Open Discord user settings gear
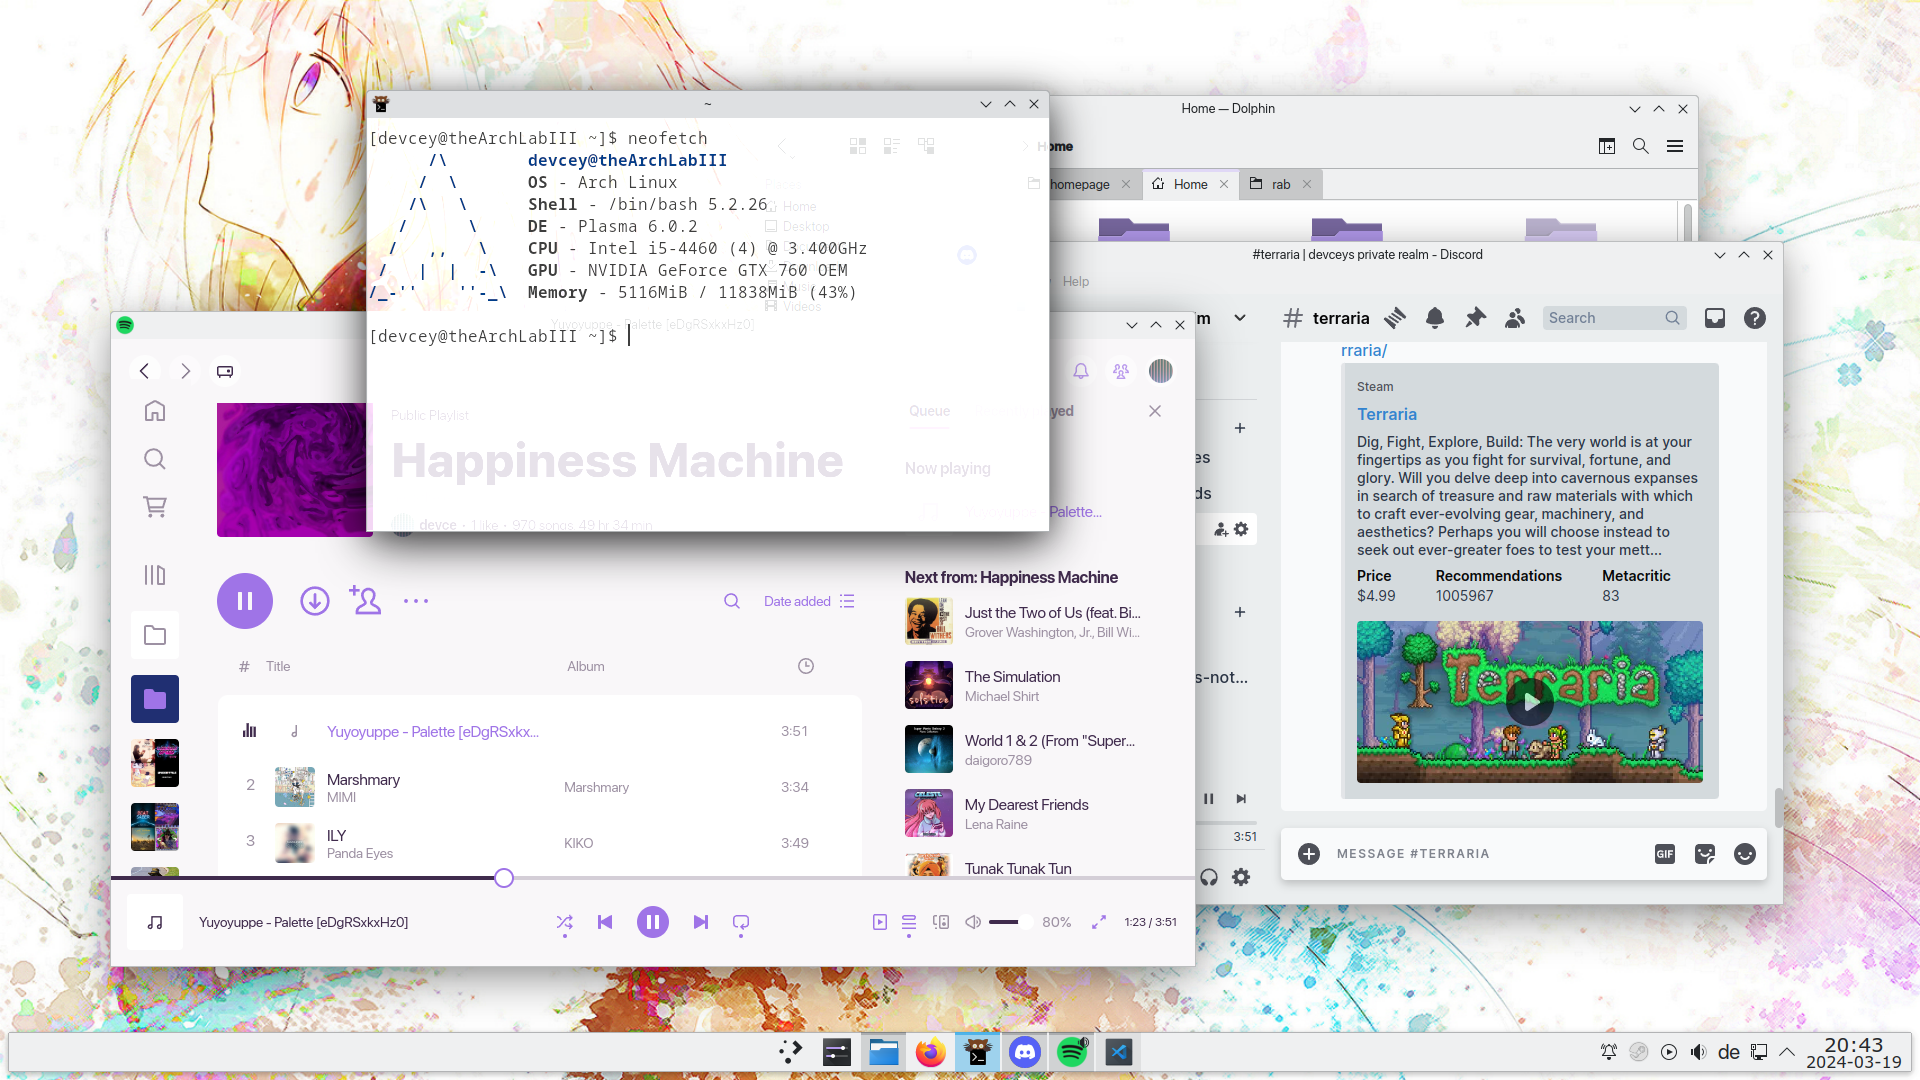Viewport: 1920px width, 1080px height. [x=1241, y=877]
